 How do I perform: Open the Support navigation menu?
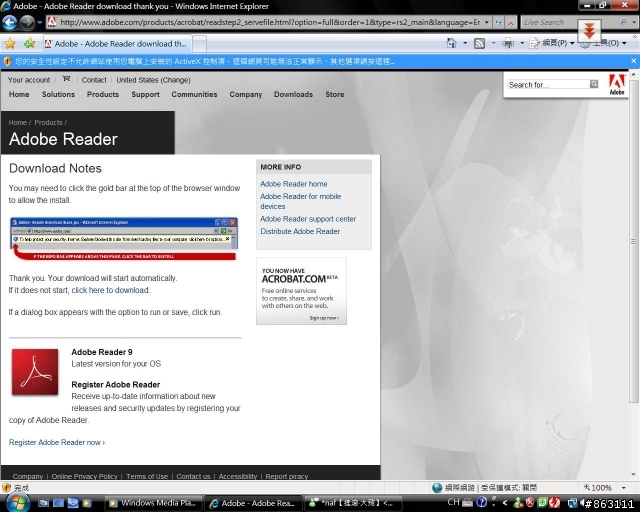pos(145,94)
